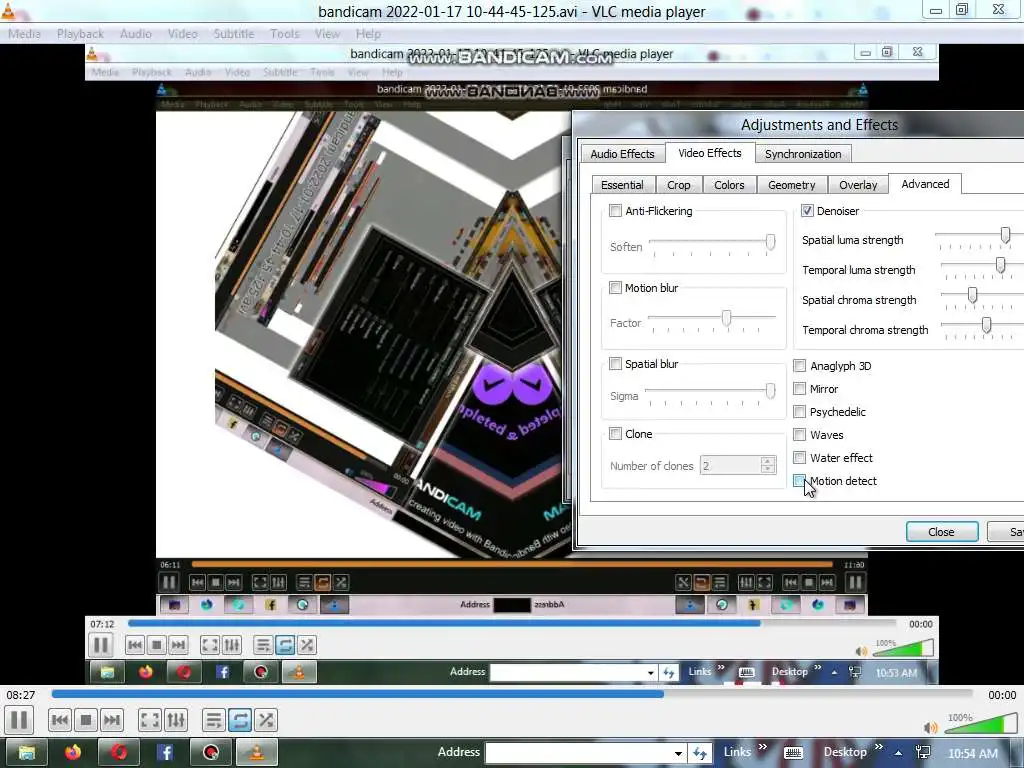
Task: Open on-screen keyboard icon on 10:54 AM taskbar
Action: (793, 753)
